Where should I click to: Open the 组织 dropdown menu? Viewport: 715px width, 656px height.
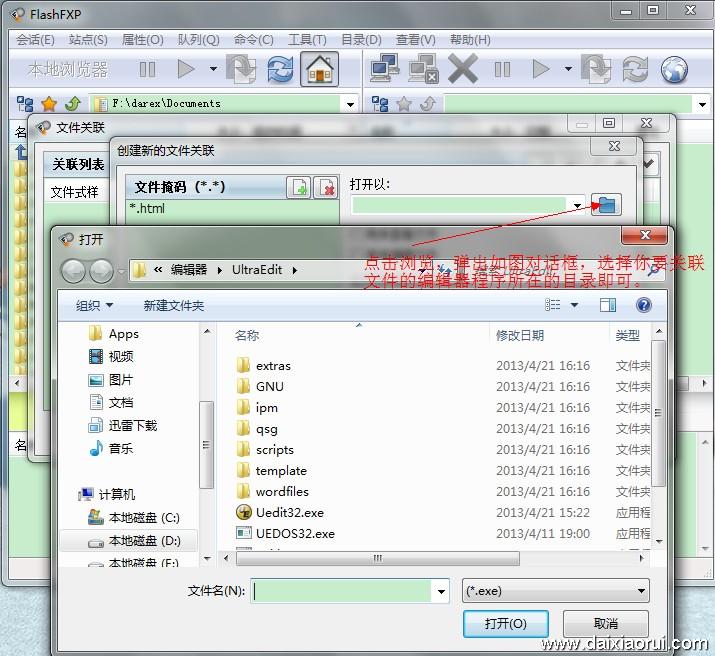point(94,305)
